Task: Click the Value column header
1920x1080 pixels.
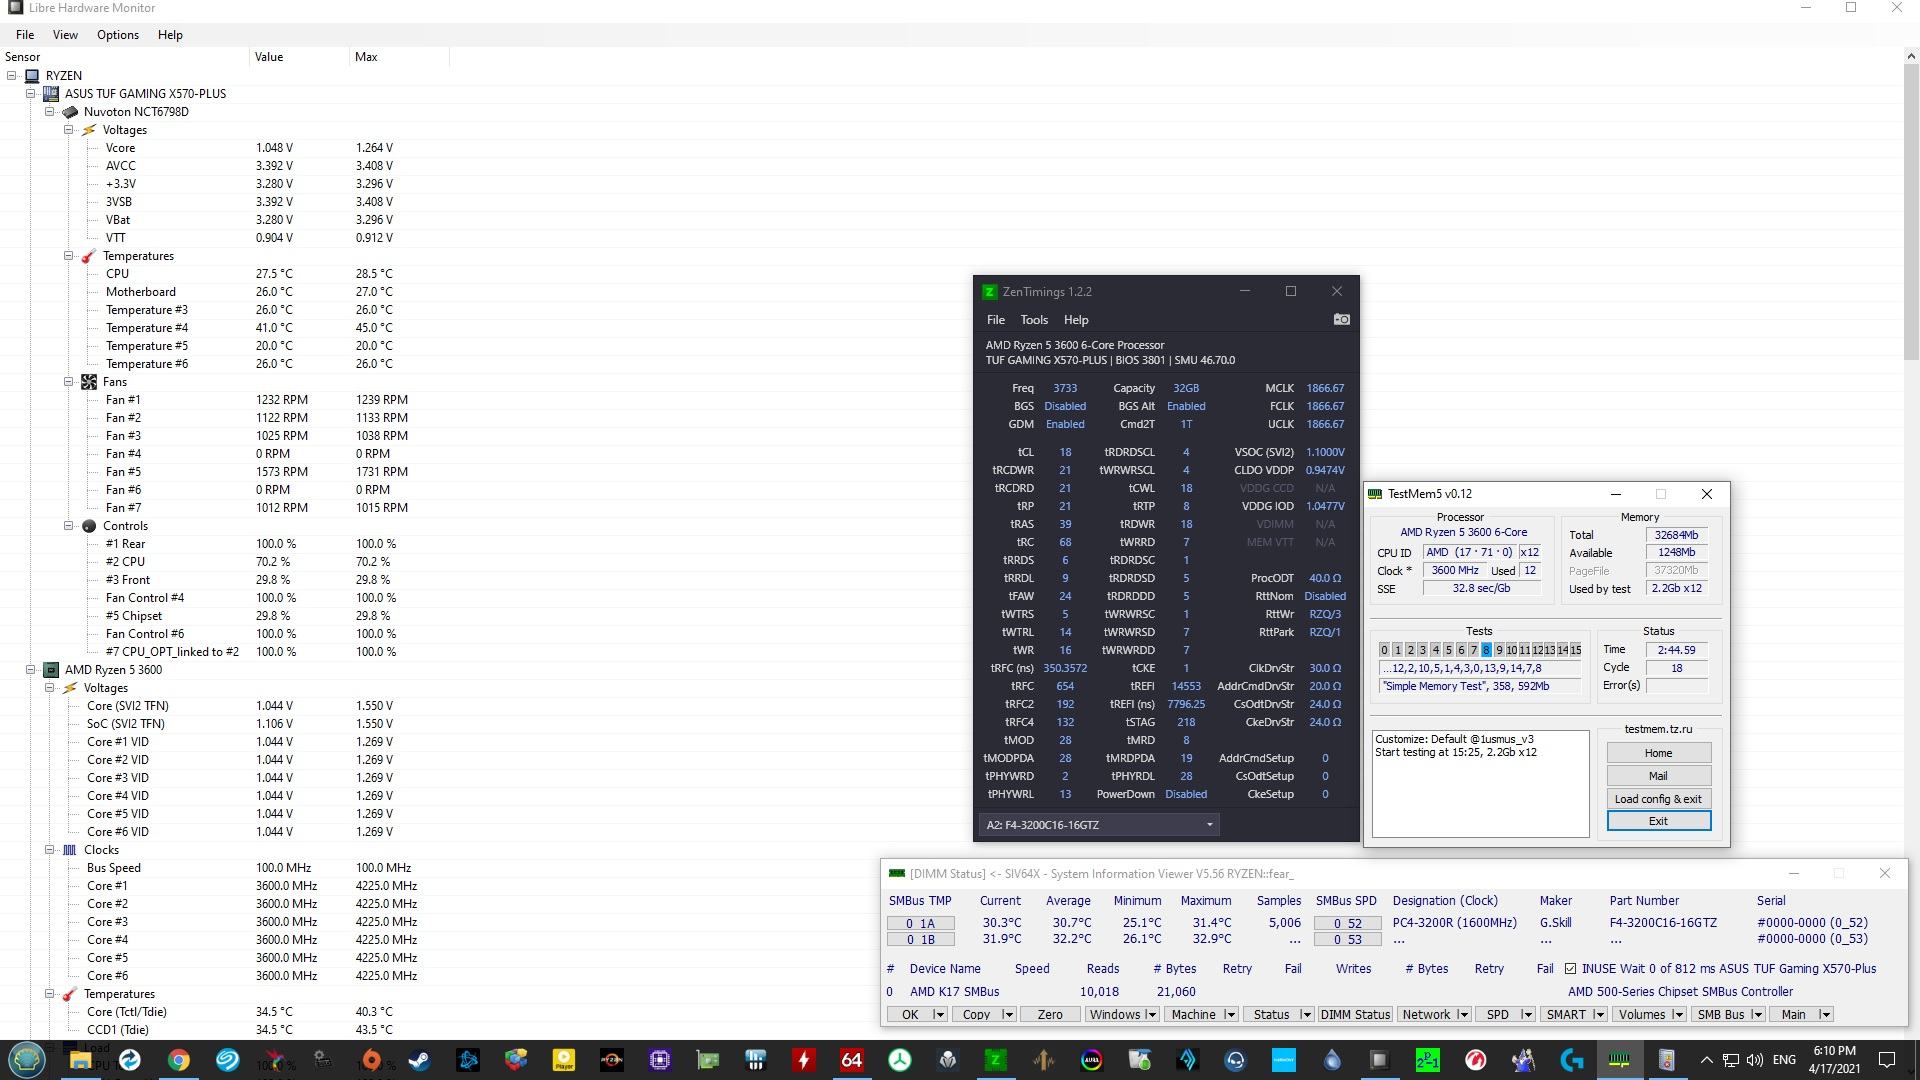Action: click(300, 57)
